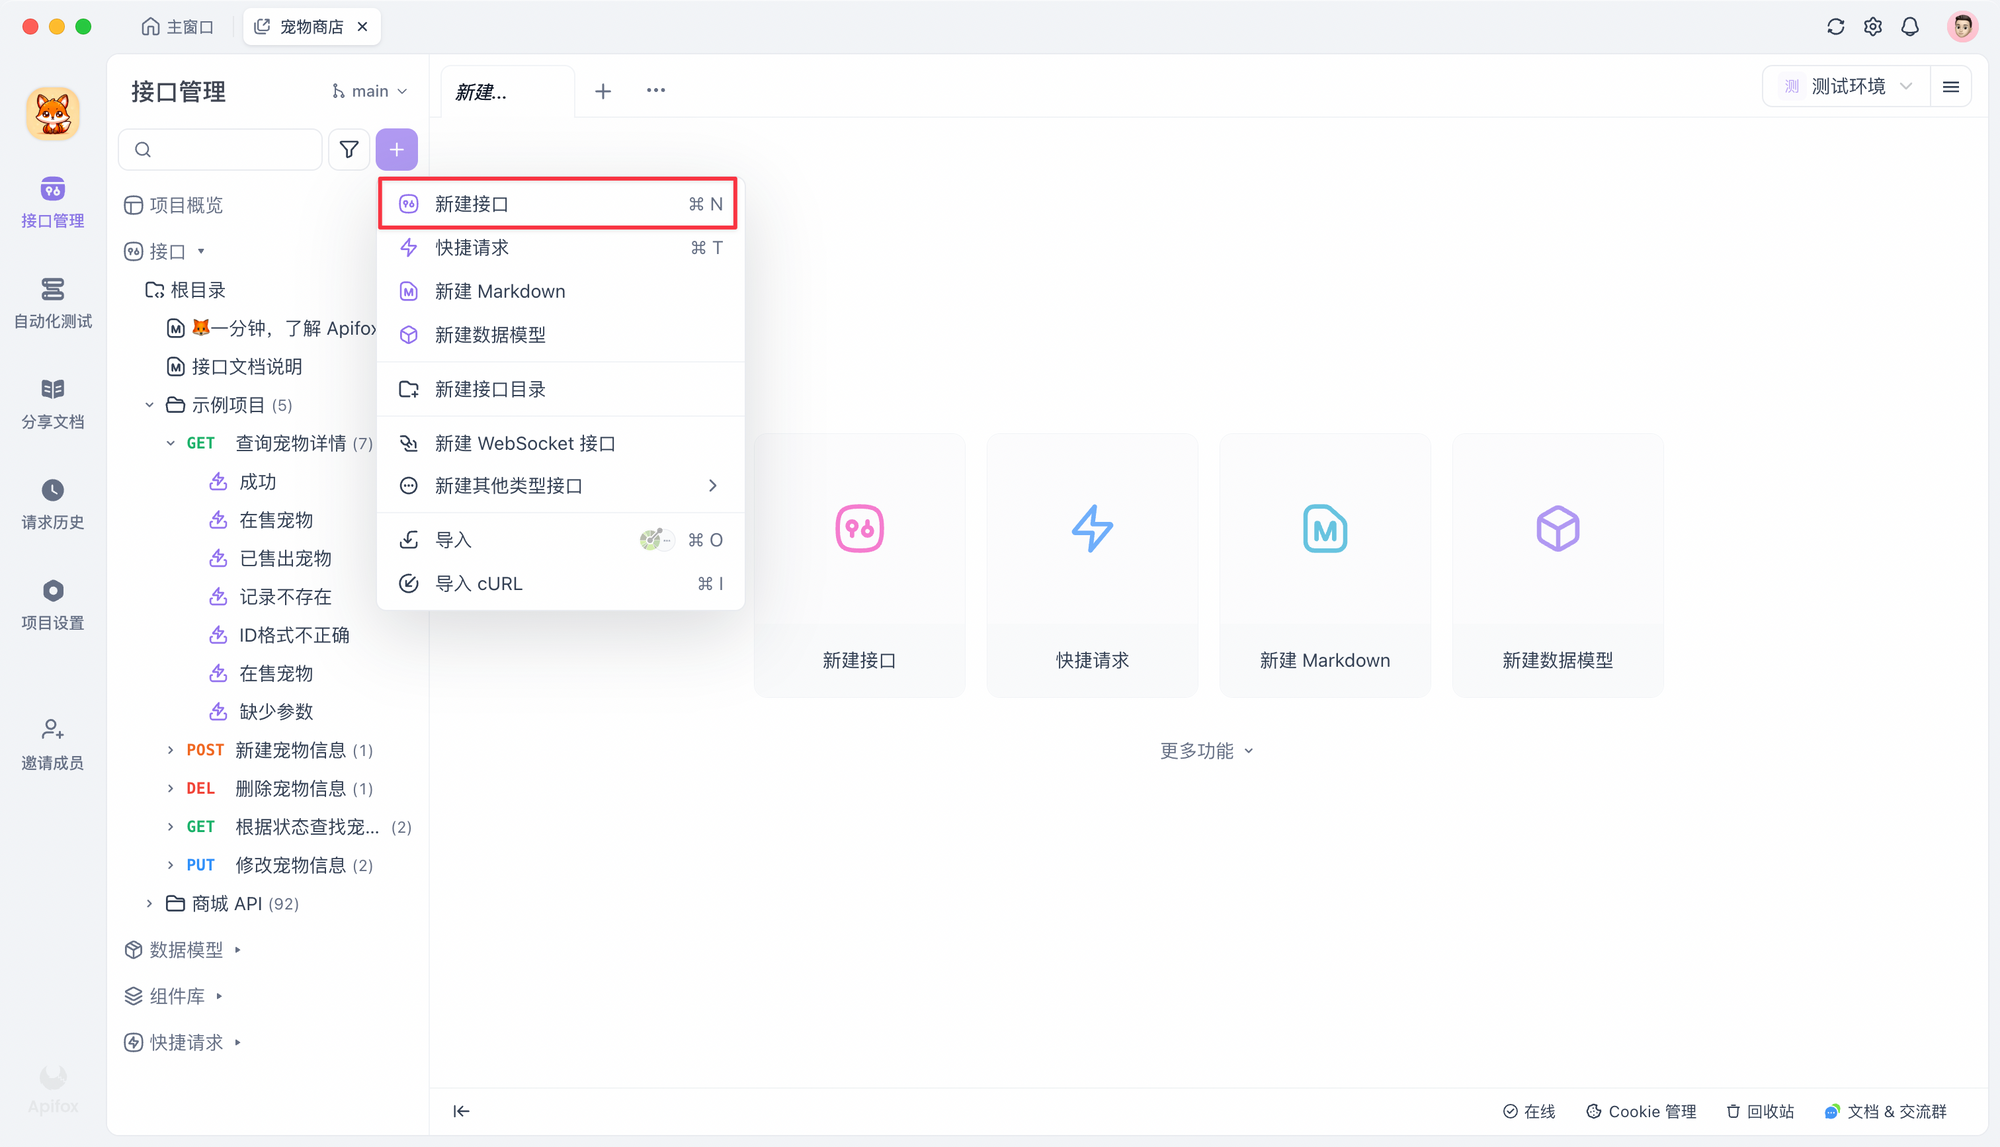Select 导入 menu item

click(x=560, y=540)
